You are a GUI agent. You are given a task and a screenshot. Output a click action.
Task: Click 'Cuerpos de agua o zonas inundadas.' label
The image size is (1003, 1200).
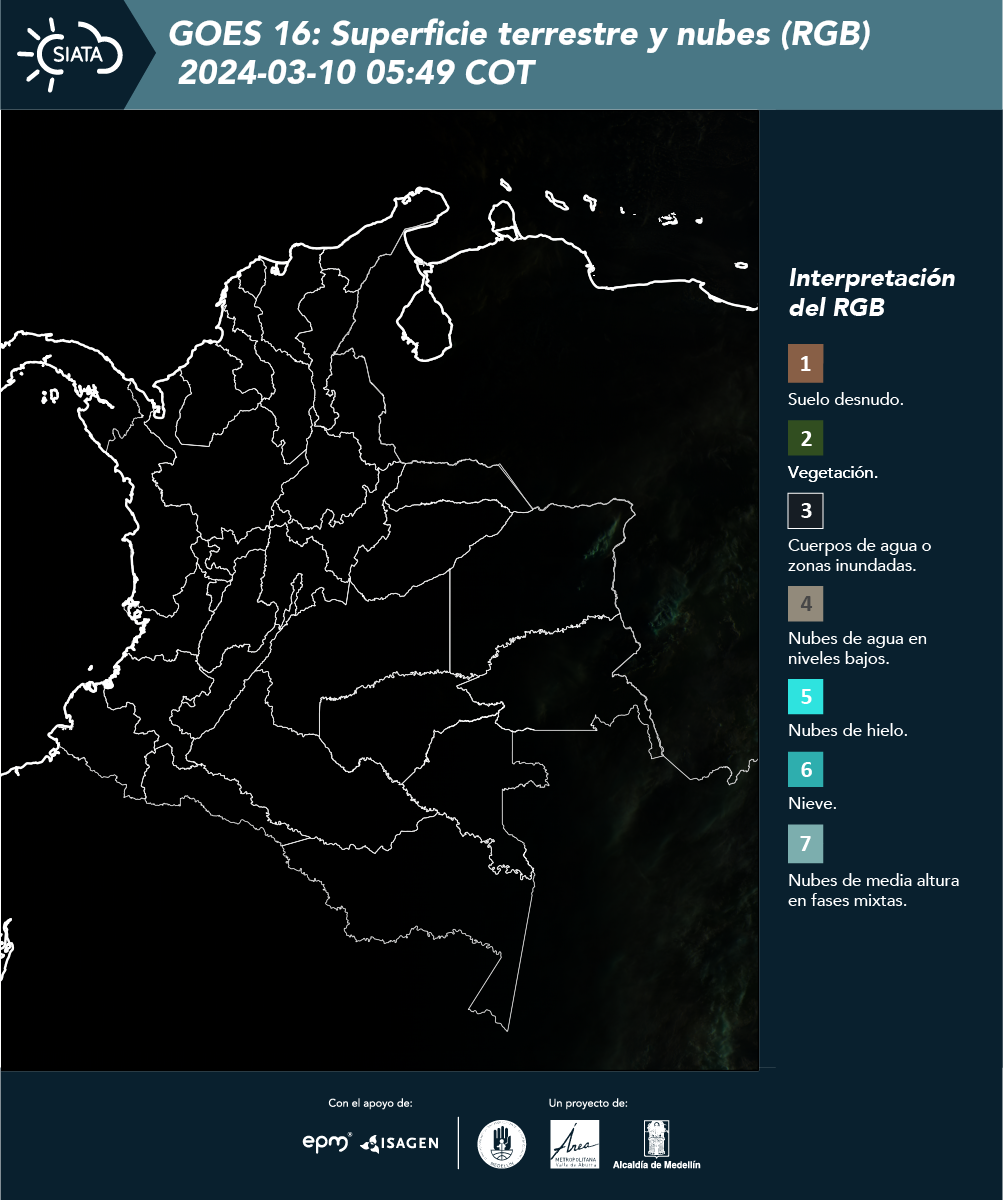[x=860, y=555]
